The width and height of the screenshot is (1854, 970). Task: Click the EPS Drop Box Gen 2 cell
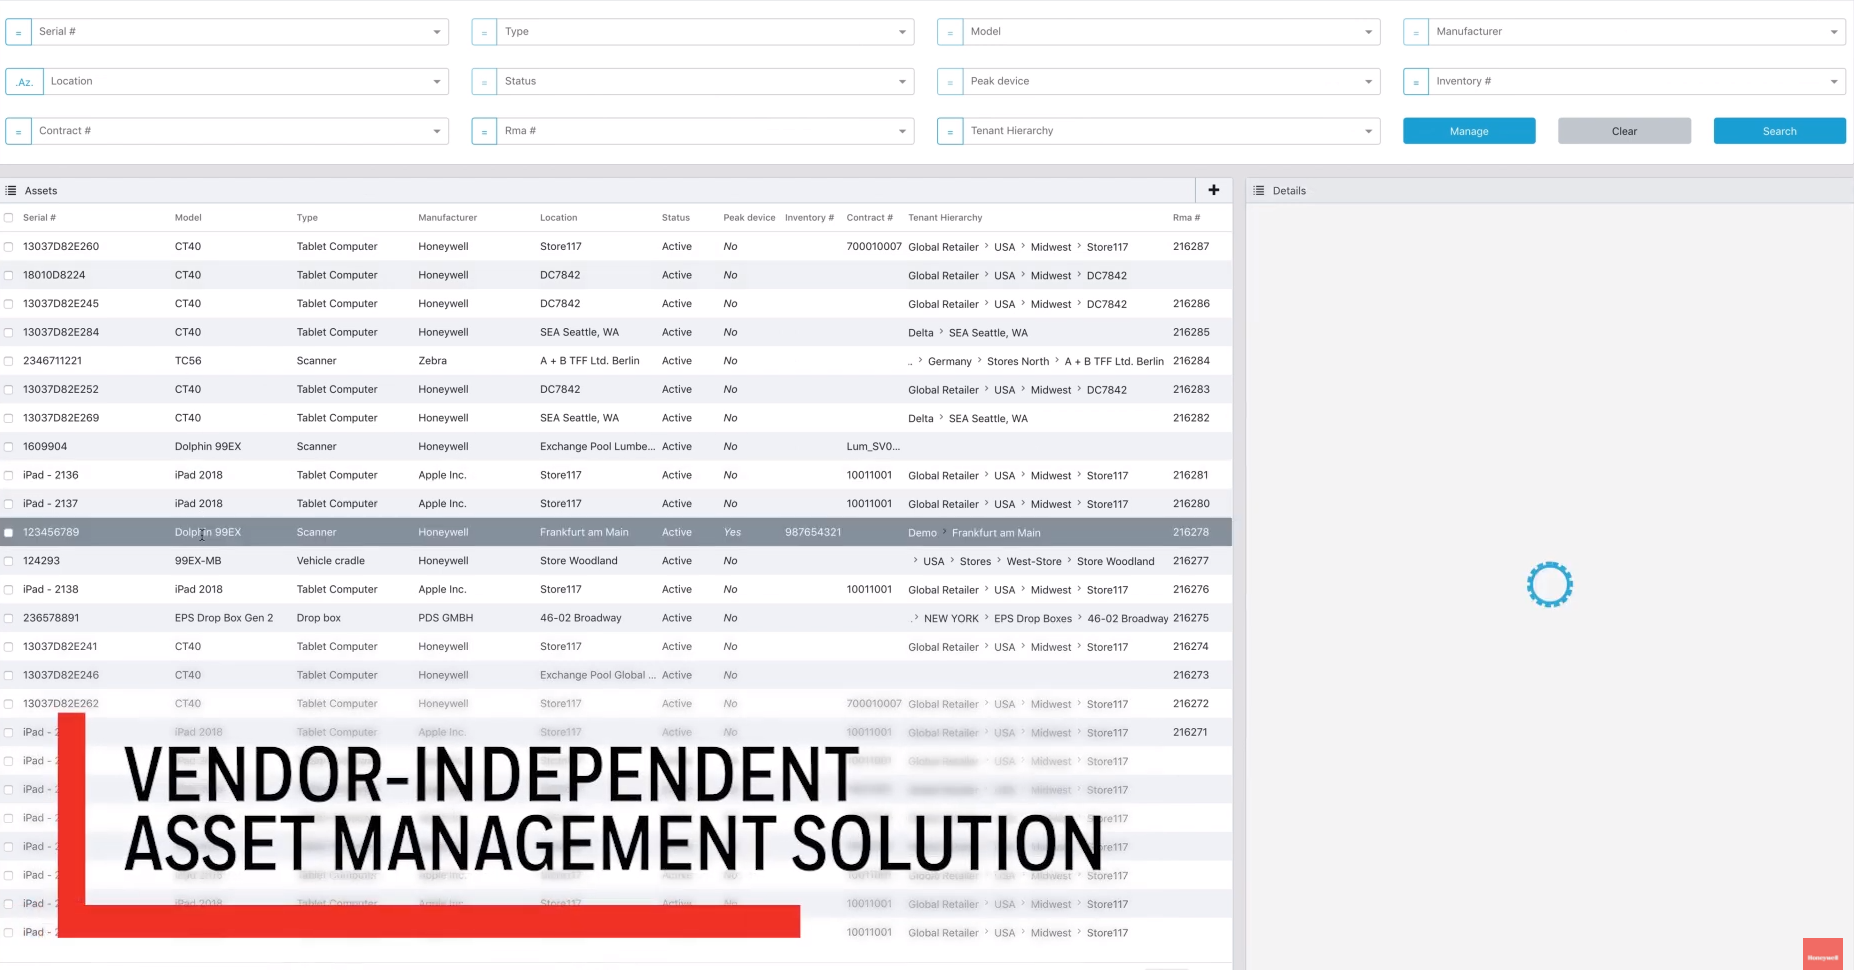point(224,618)
